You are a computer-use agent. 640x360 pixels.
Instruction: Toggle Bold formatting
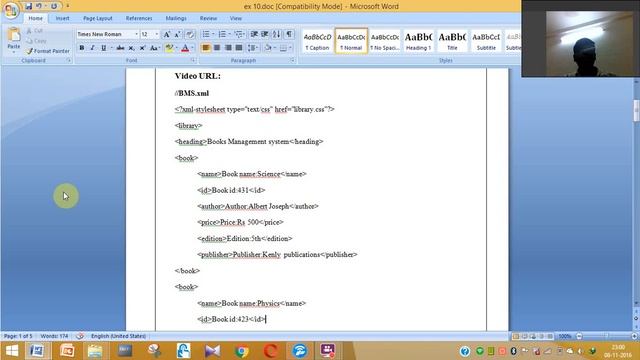click(x=82, y=48)
